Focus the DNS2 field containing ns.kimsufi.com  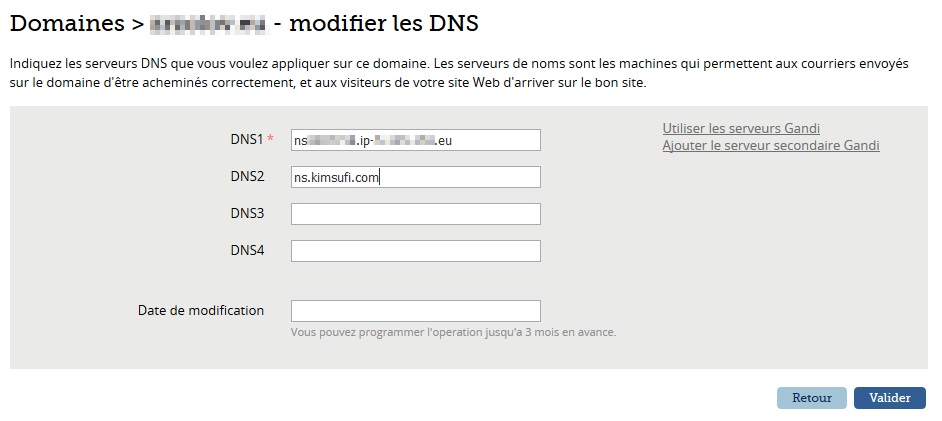[415, 177]
